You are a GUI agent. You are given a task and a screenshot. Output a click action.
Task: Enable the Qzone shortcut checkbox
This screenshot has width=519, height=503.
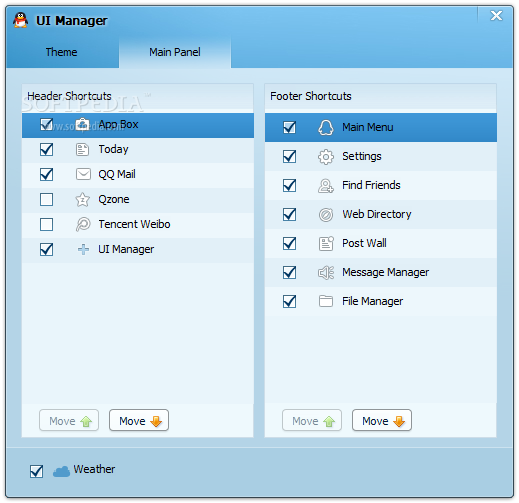coord(46,199)
